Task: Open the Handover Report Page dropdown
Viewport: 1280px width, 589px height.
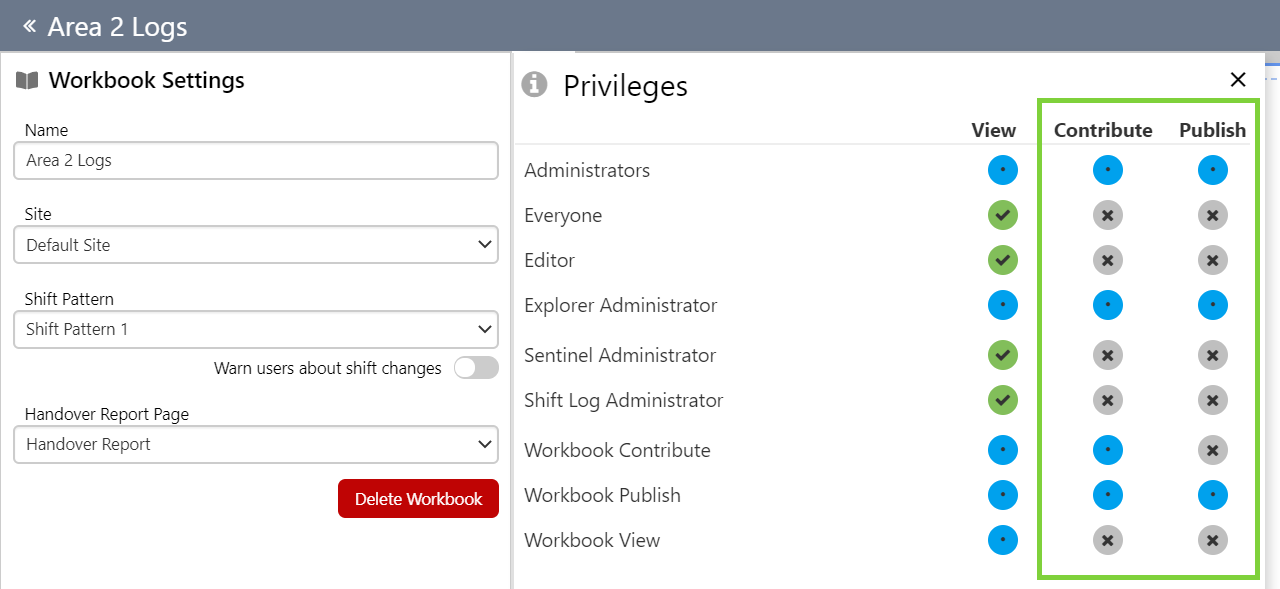Action: [256, 444]
